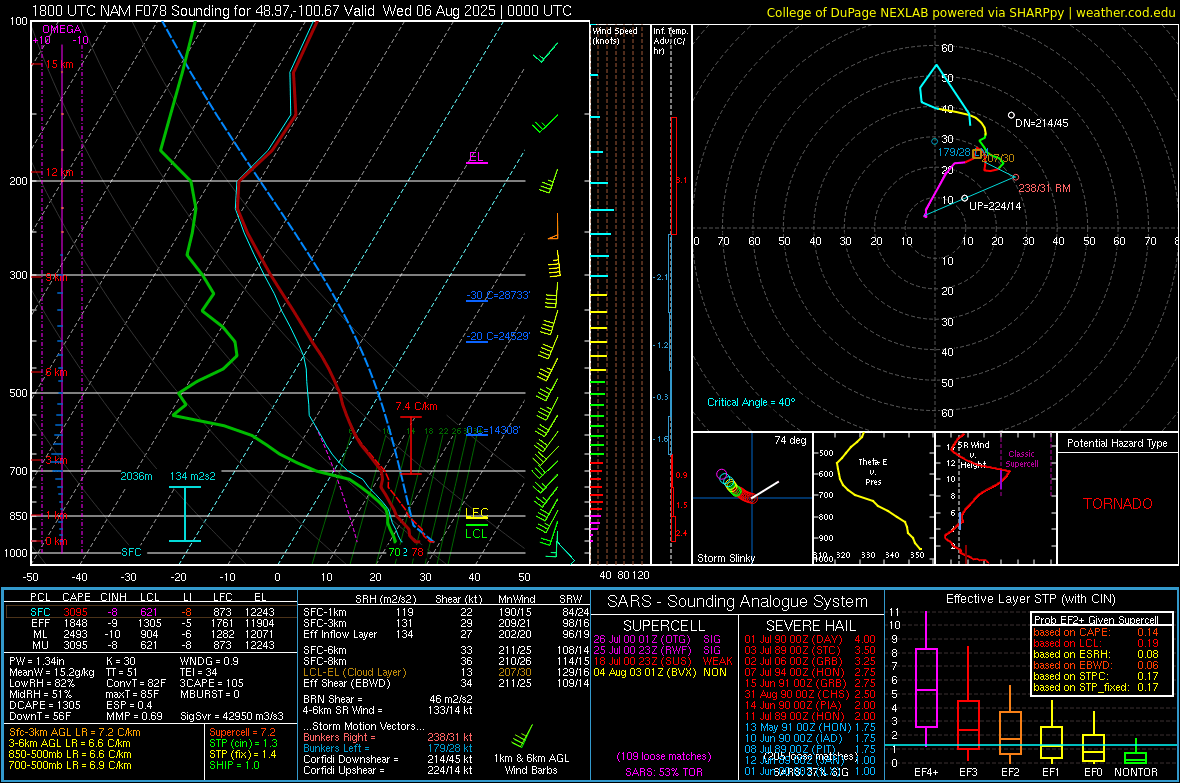Click the '0 C=14308'' height label
This screenshot has height=783, width=1180.
(493, 430)
